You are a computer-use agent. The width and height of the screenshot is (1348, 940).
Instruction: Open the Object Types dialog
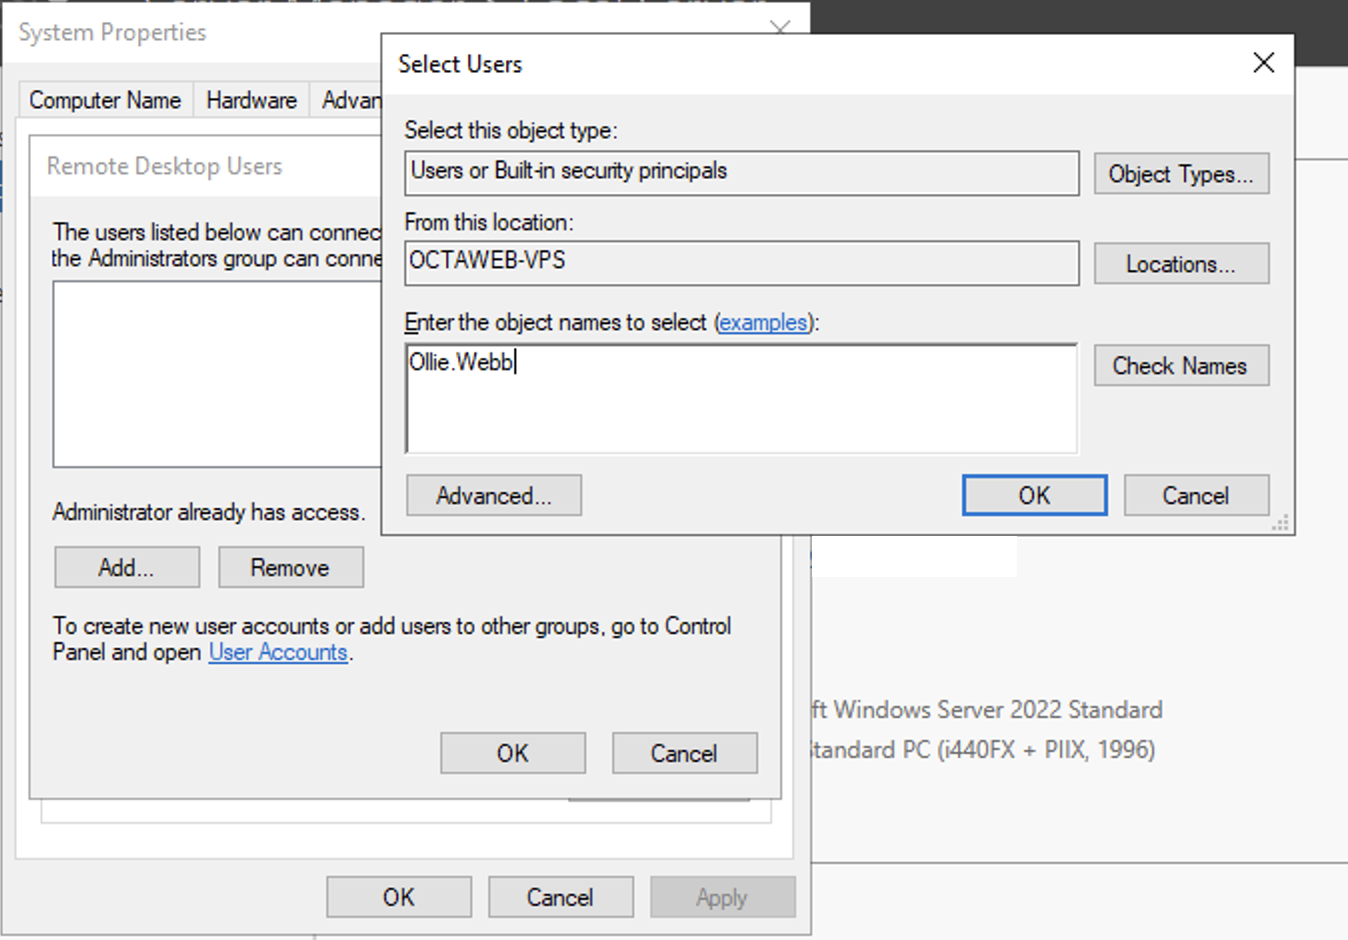point(1180,174)
